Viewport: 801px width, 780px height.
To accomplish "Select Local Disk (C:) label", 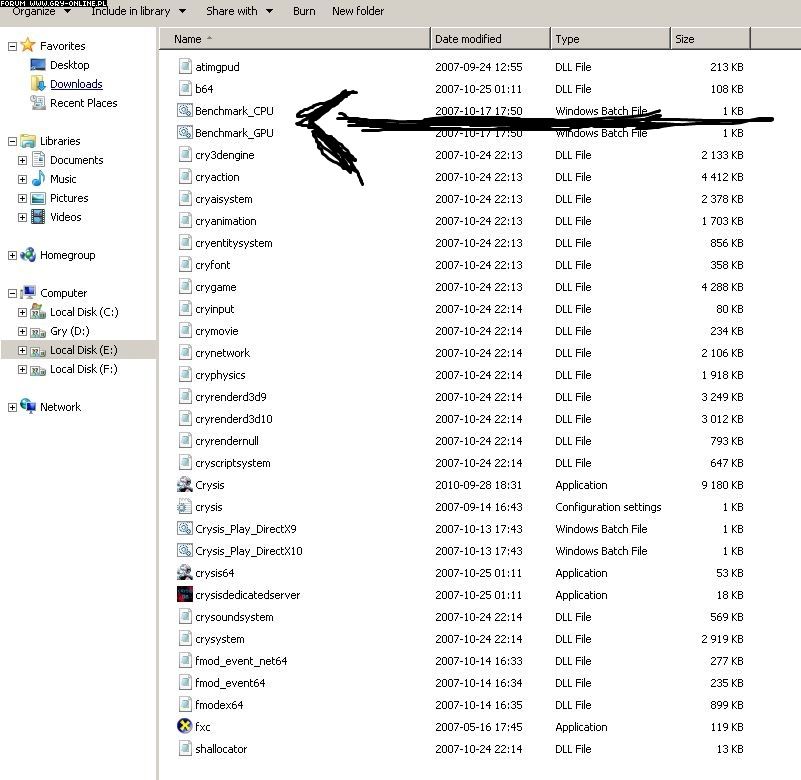I will point(84,312).
